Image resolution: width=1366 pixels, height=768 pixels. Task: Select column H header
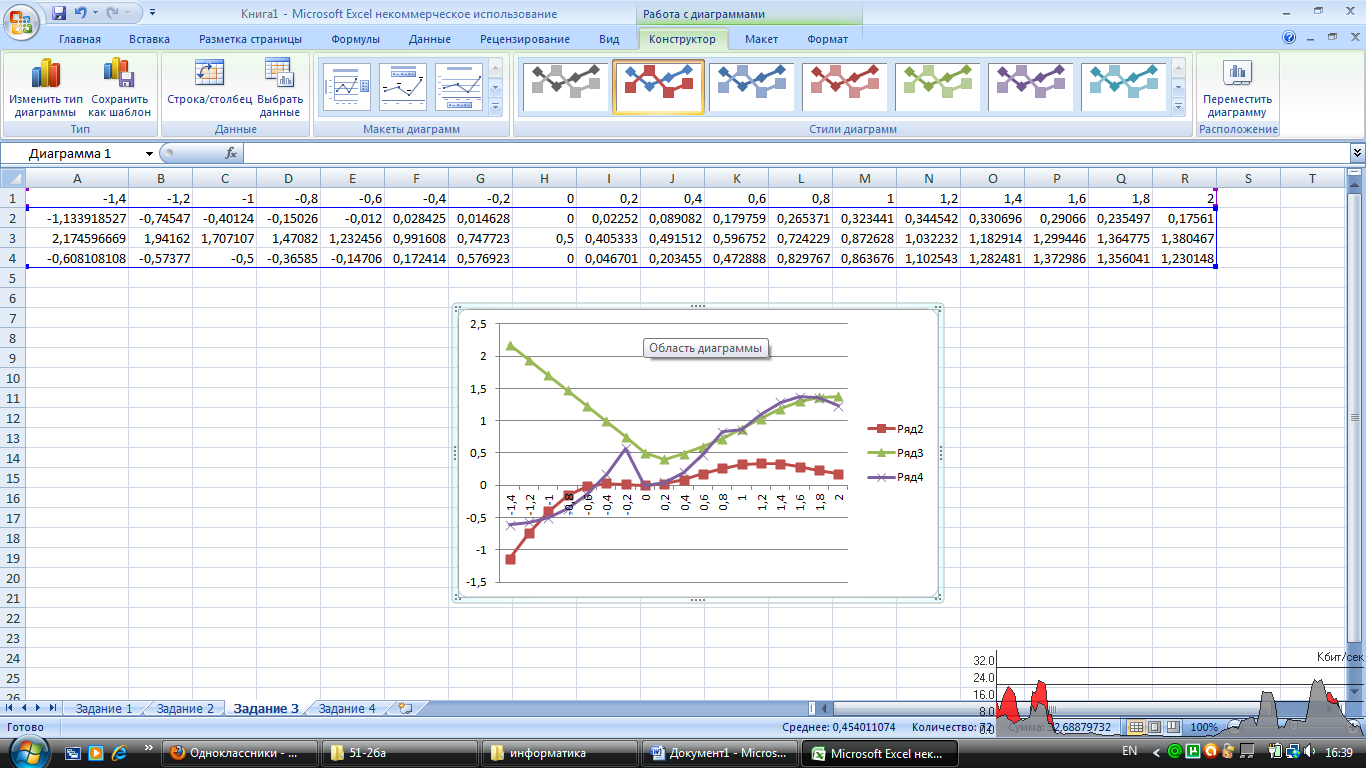(544, 178)
